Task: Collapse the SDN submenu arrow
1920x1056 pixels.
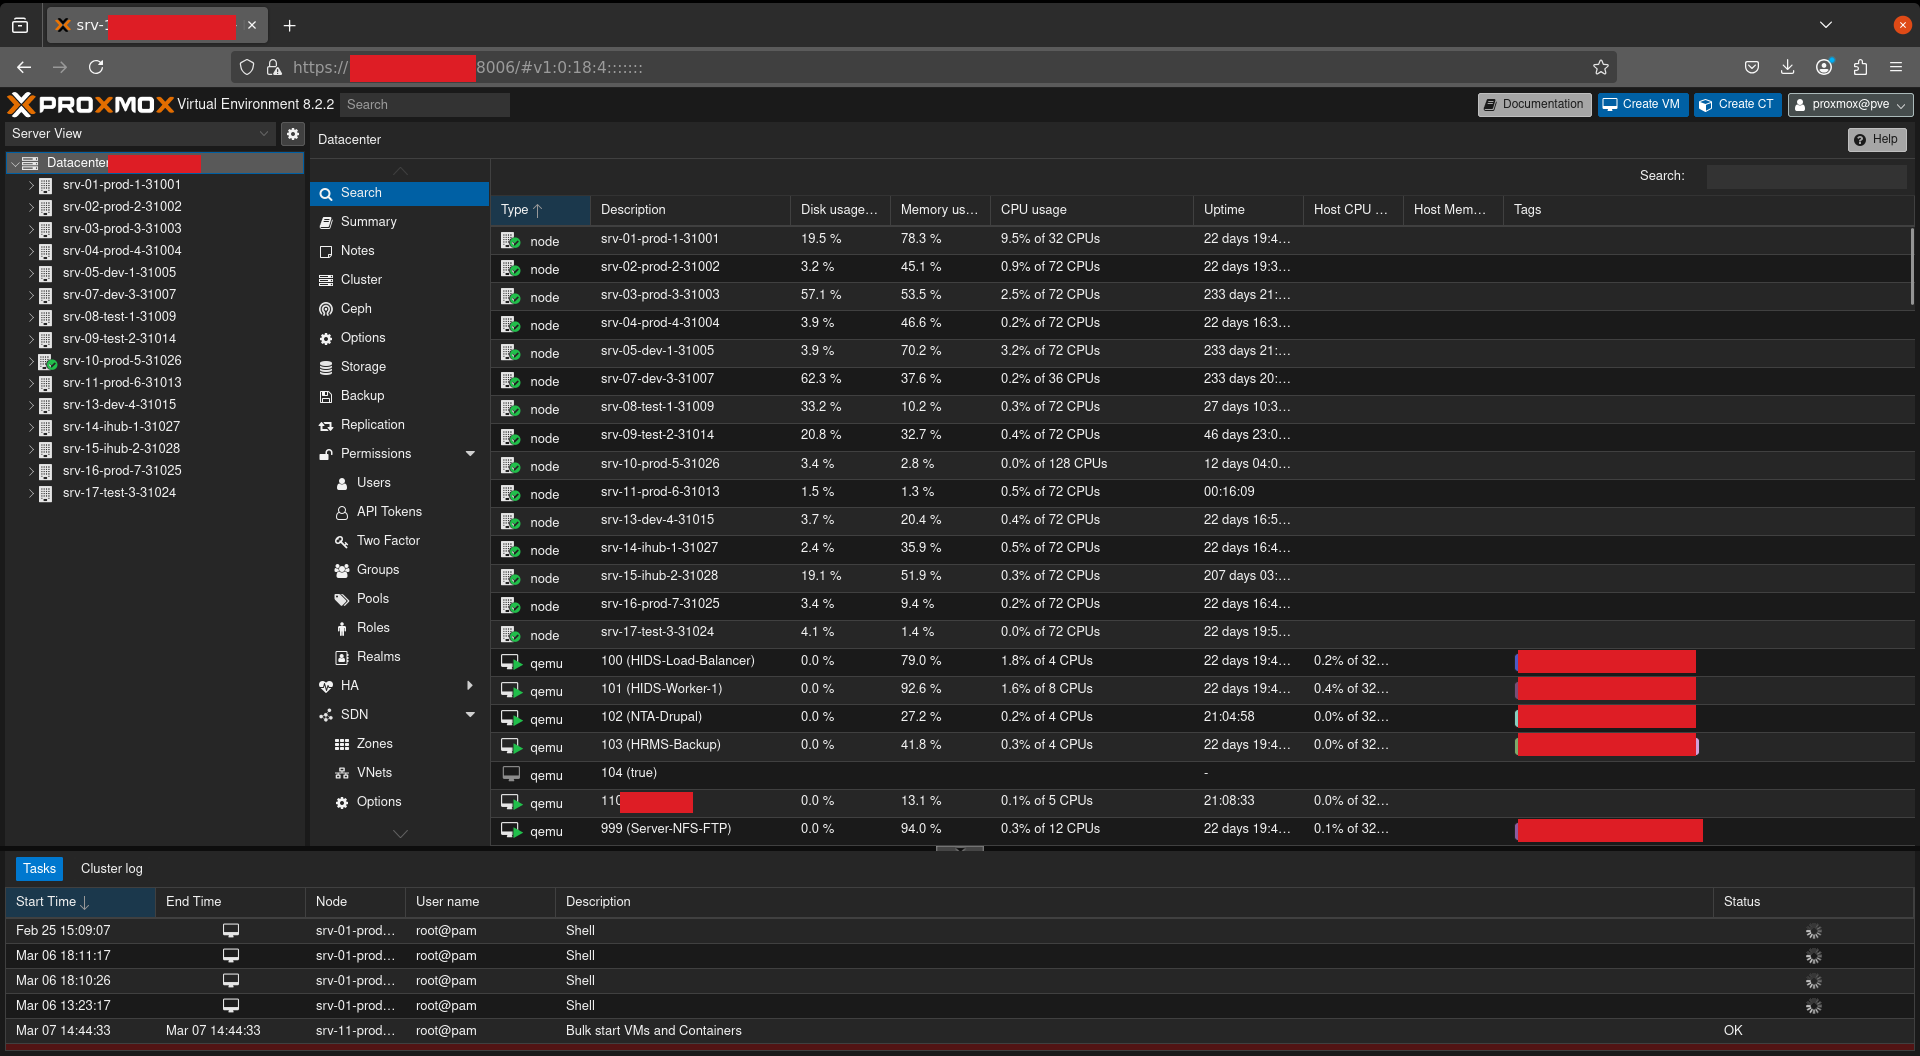Action: (x=470, y=715)
